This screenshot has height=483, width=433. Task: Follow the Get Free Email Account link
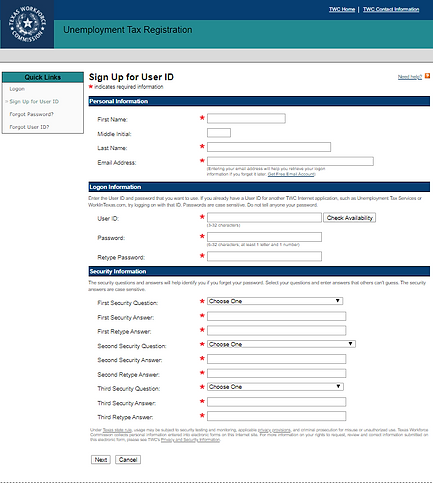click(x=291, y=174)
